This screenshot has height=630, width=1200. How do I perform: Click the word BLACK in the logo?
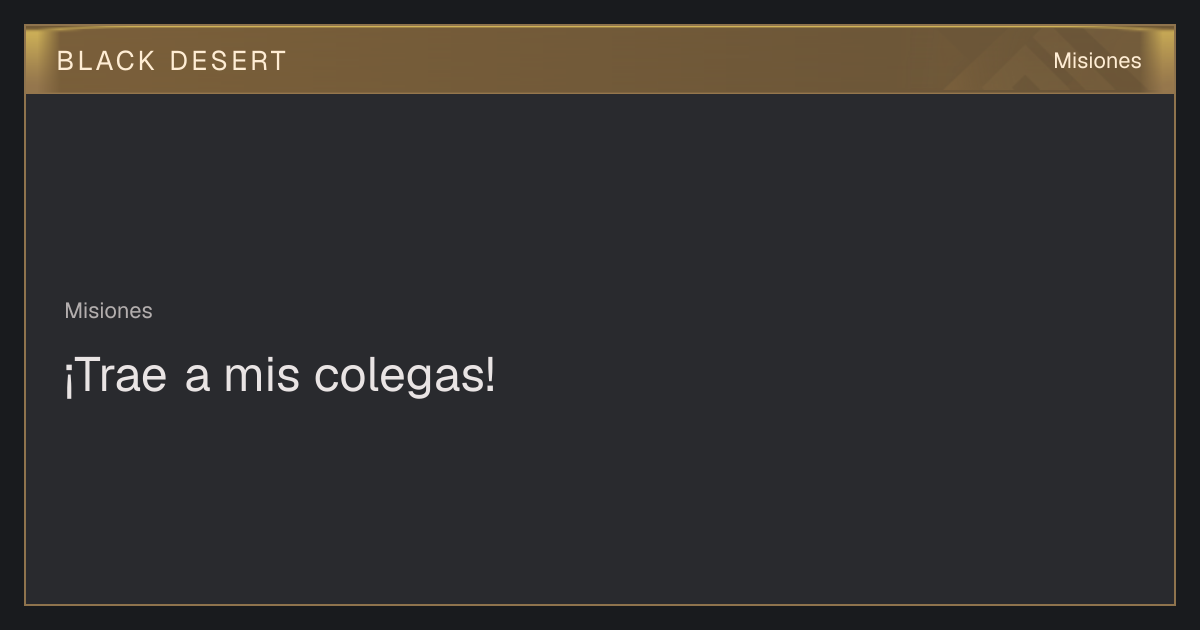tap(106, 61)
